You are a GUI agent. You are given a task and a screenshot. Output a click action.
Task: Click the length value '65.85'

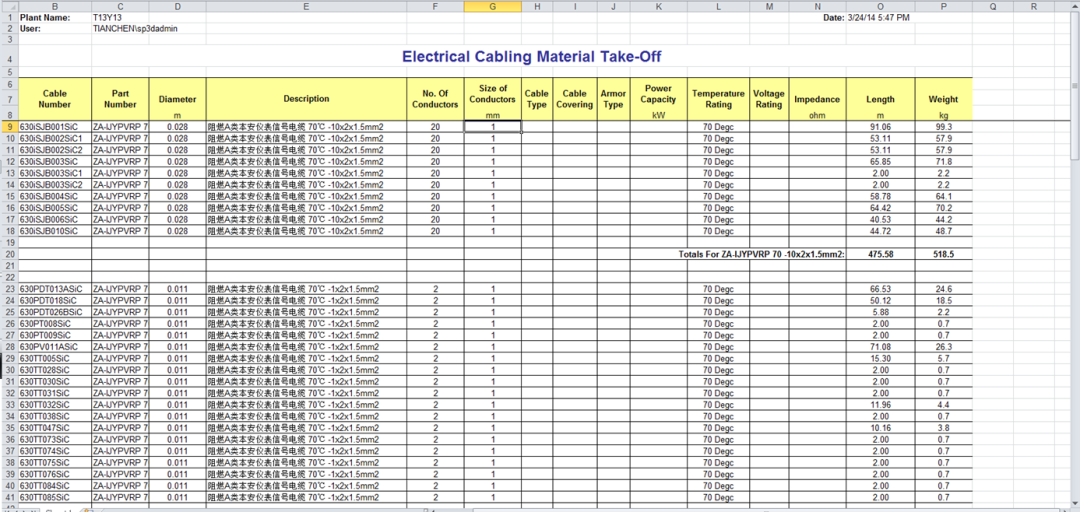(x=880, y=161)
